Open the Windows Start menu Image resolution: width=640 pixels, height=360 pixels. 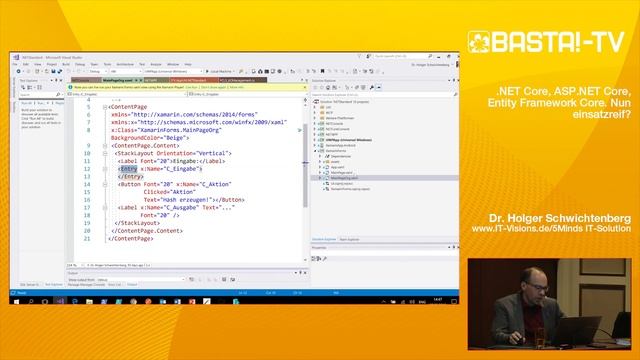[x=16, y=302]
